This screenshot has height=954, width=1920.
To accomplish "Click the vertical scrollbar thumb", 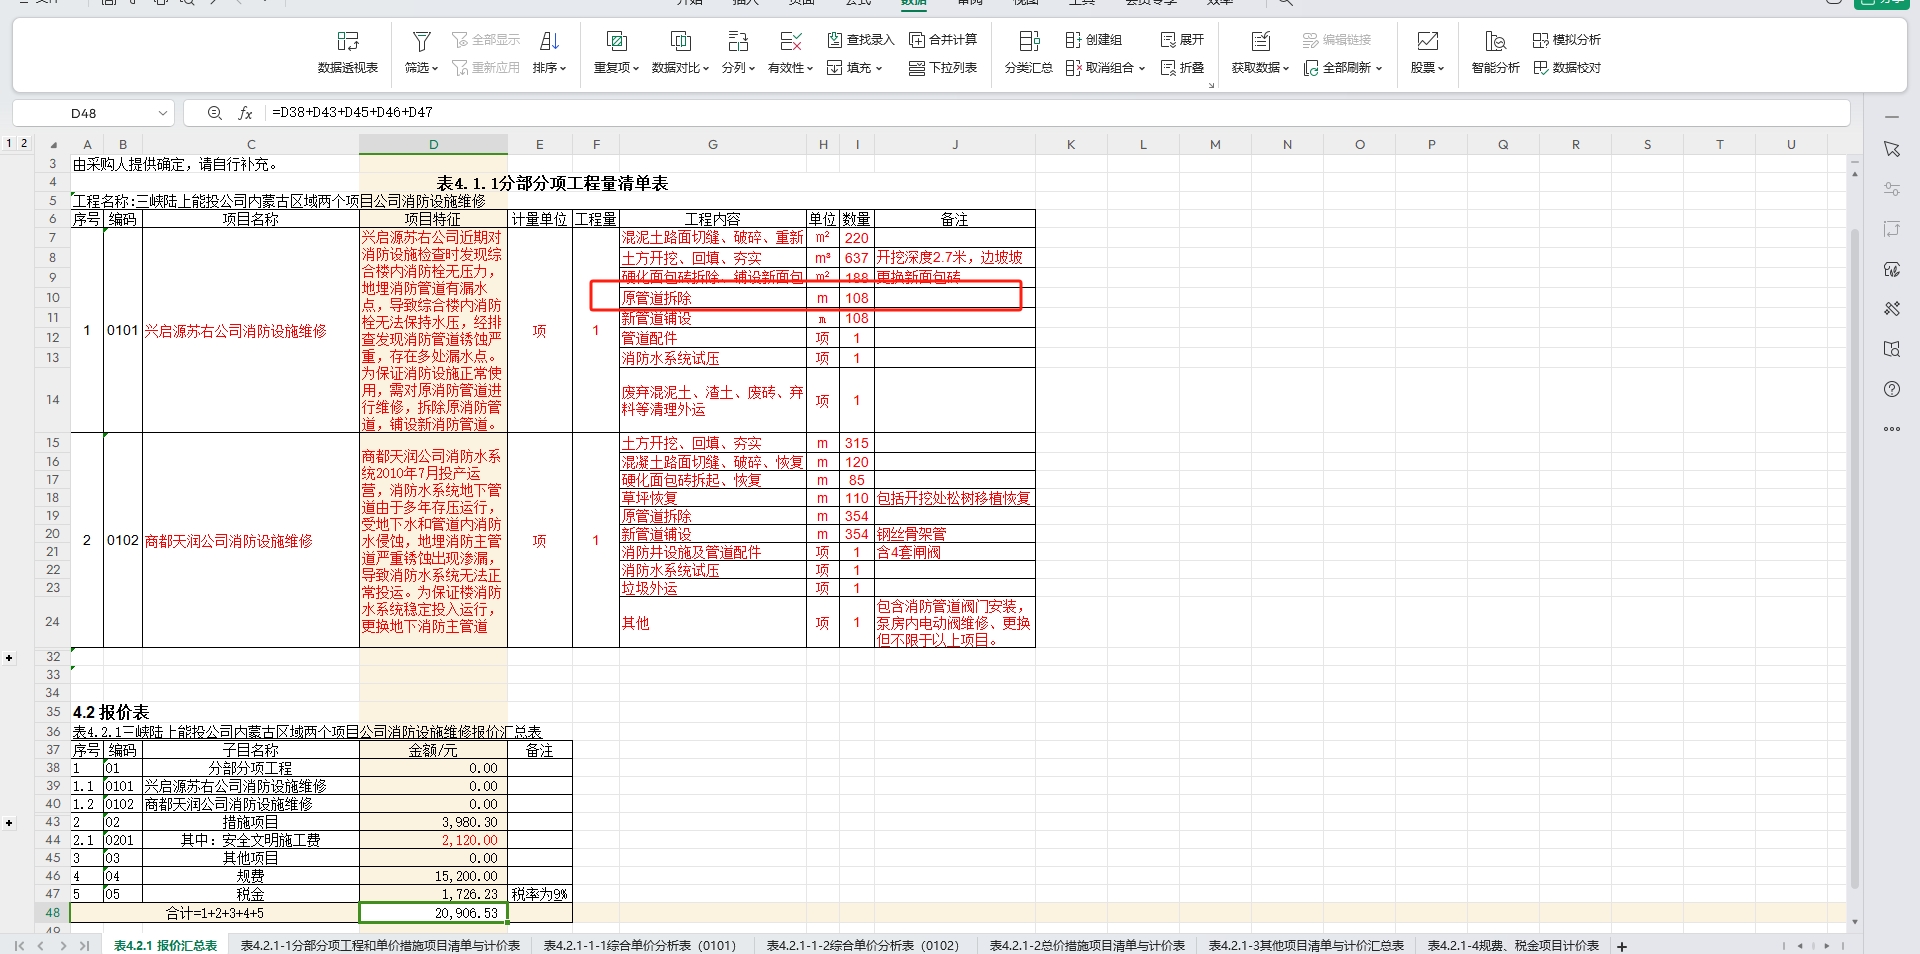I will pos(1854,558).
